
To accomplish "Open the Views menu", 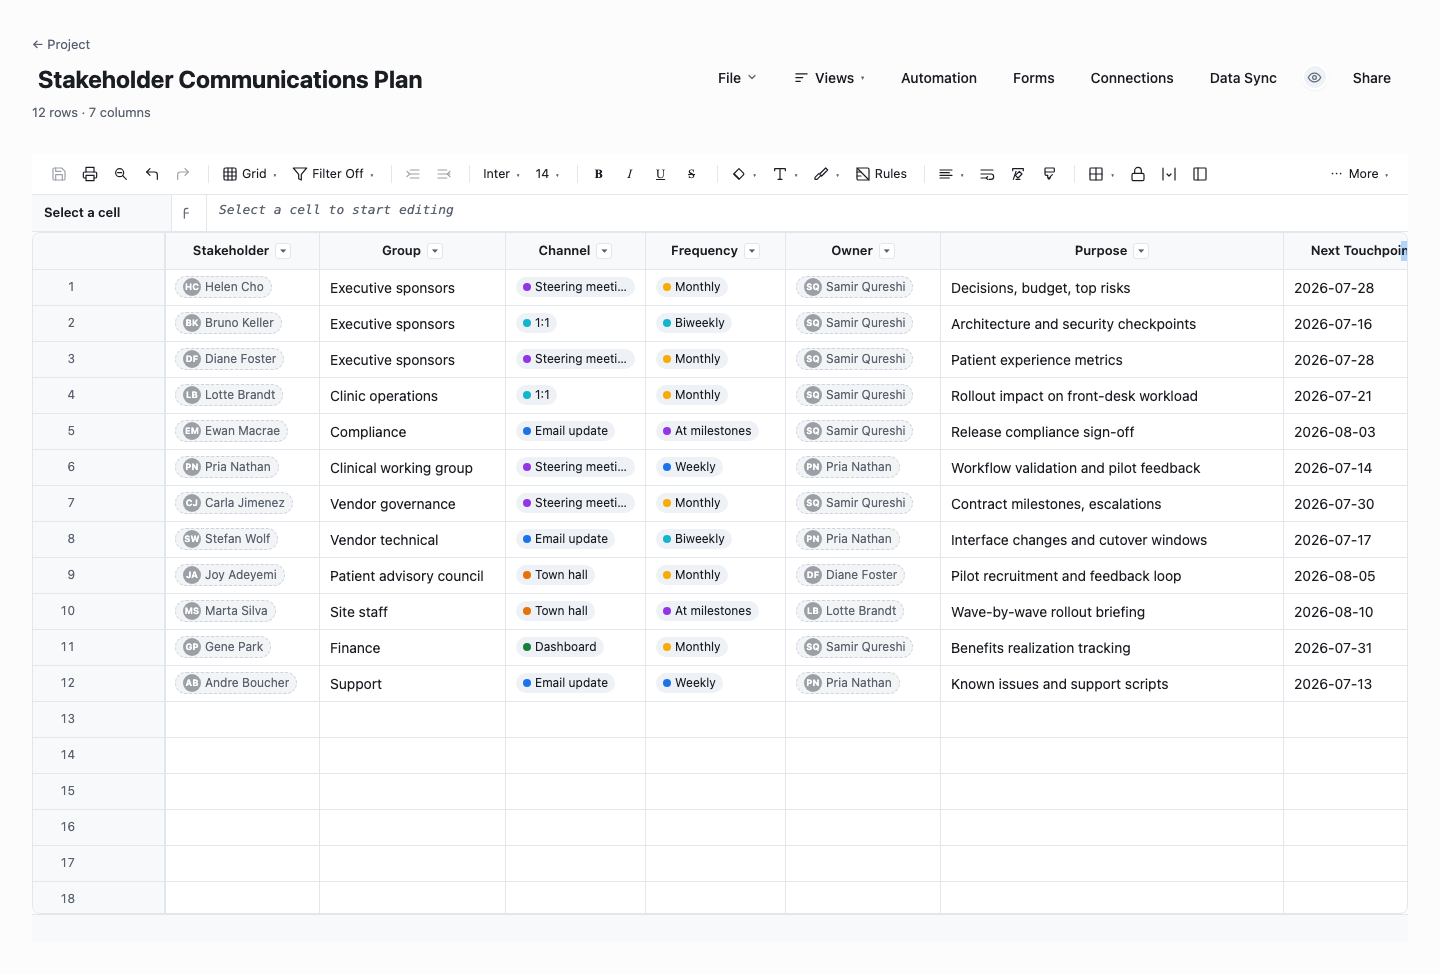I will (830, 78).
